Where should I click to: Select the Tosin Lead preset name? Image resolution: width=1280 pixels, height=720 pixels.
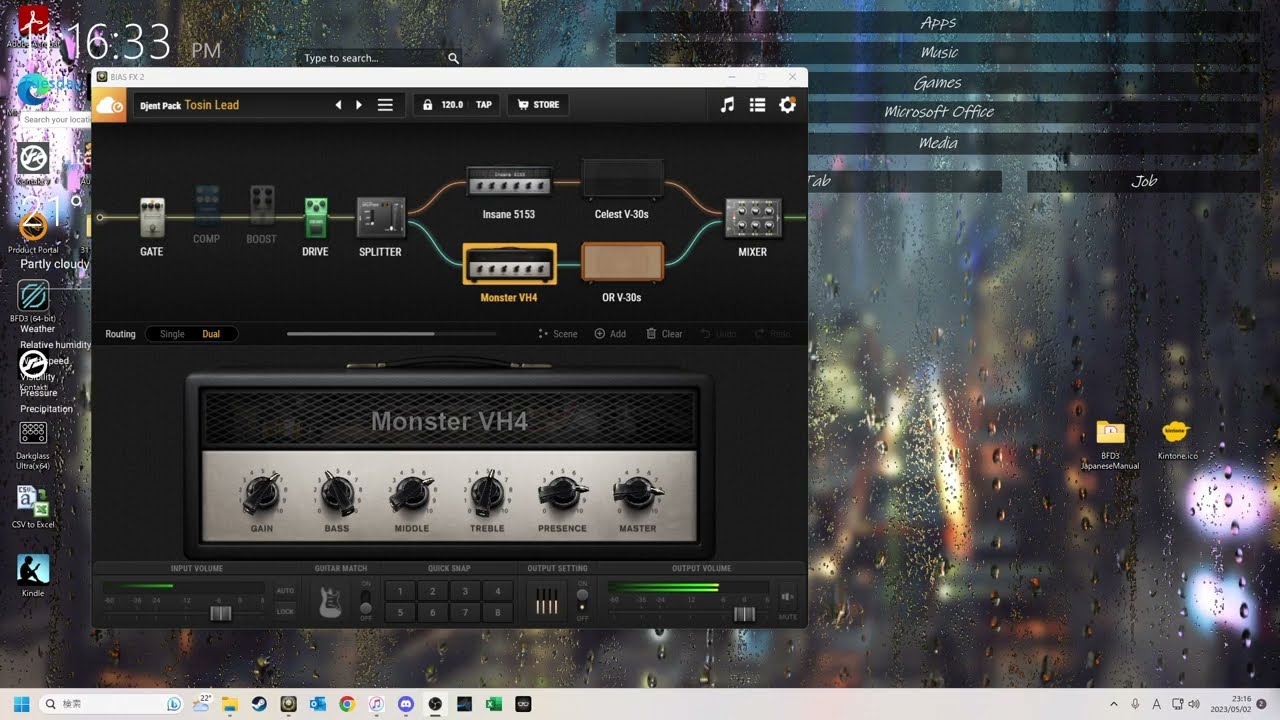[212, 105]
